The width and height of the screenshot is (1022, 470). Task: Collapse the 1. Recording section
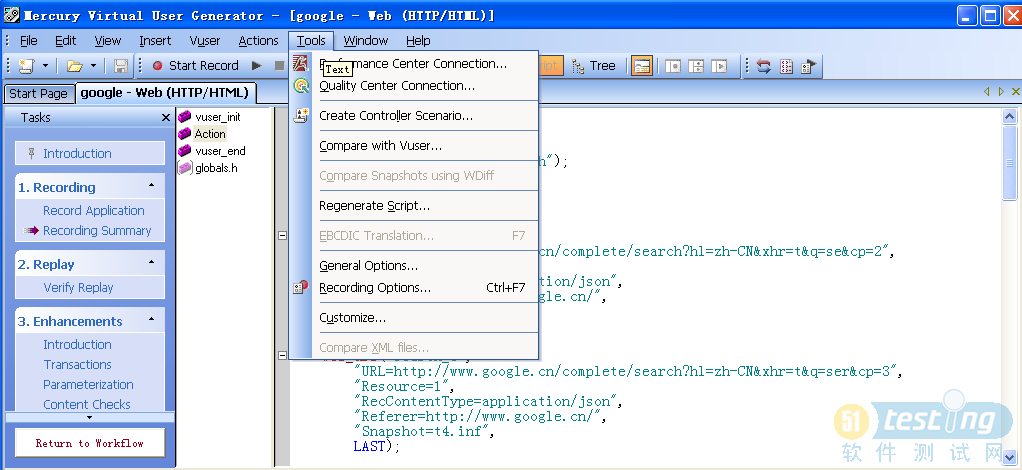(152, 186)
